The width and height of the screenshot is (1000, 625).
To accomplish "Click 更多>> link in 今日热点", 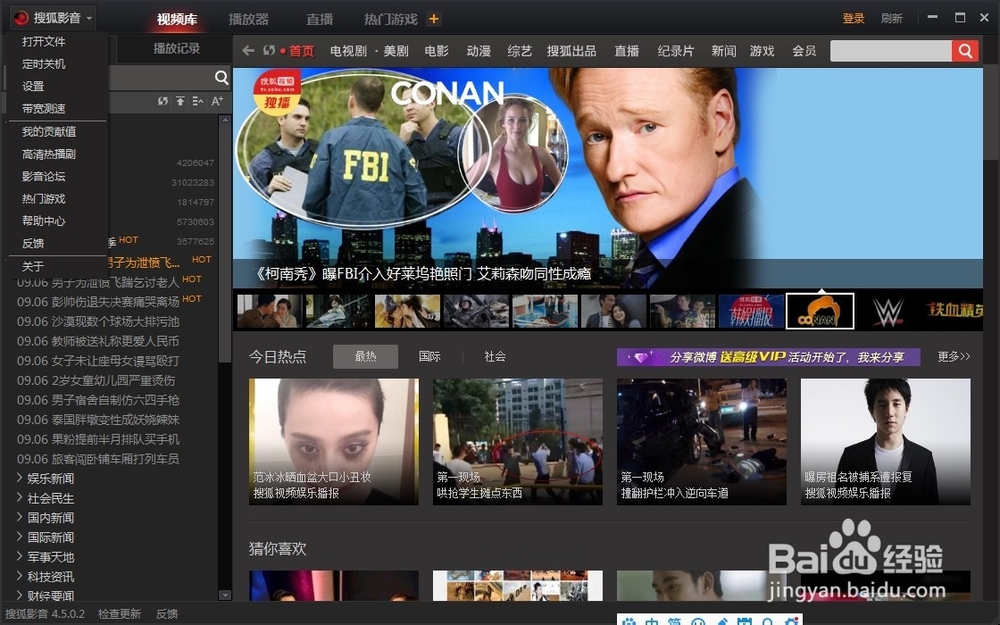I will coord(953,357).
